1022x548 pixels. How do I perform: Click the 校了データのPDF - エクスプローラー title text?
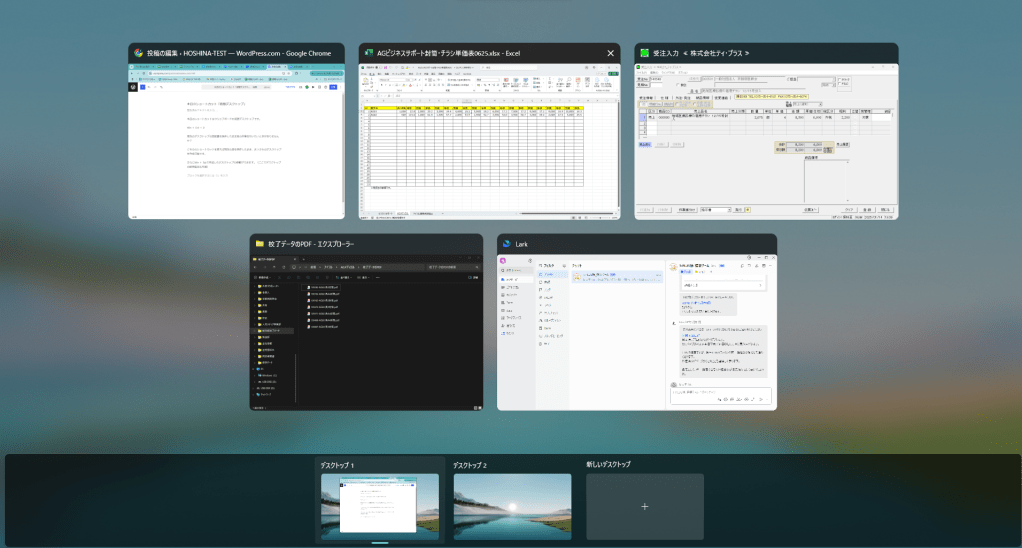(x=312, y=244)
